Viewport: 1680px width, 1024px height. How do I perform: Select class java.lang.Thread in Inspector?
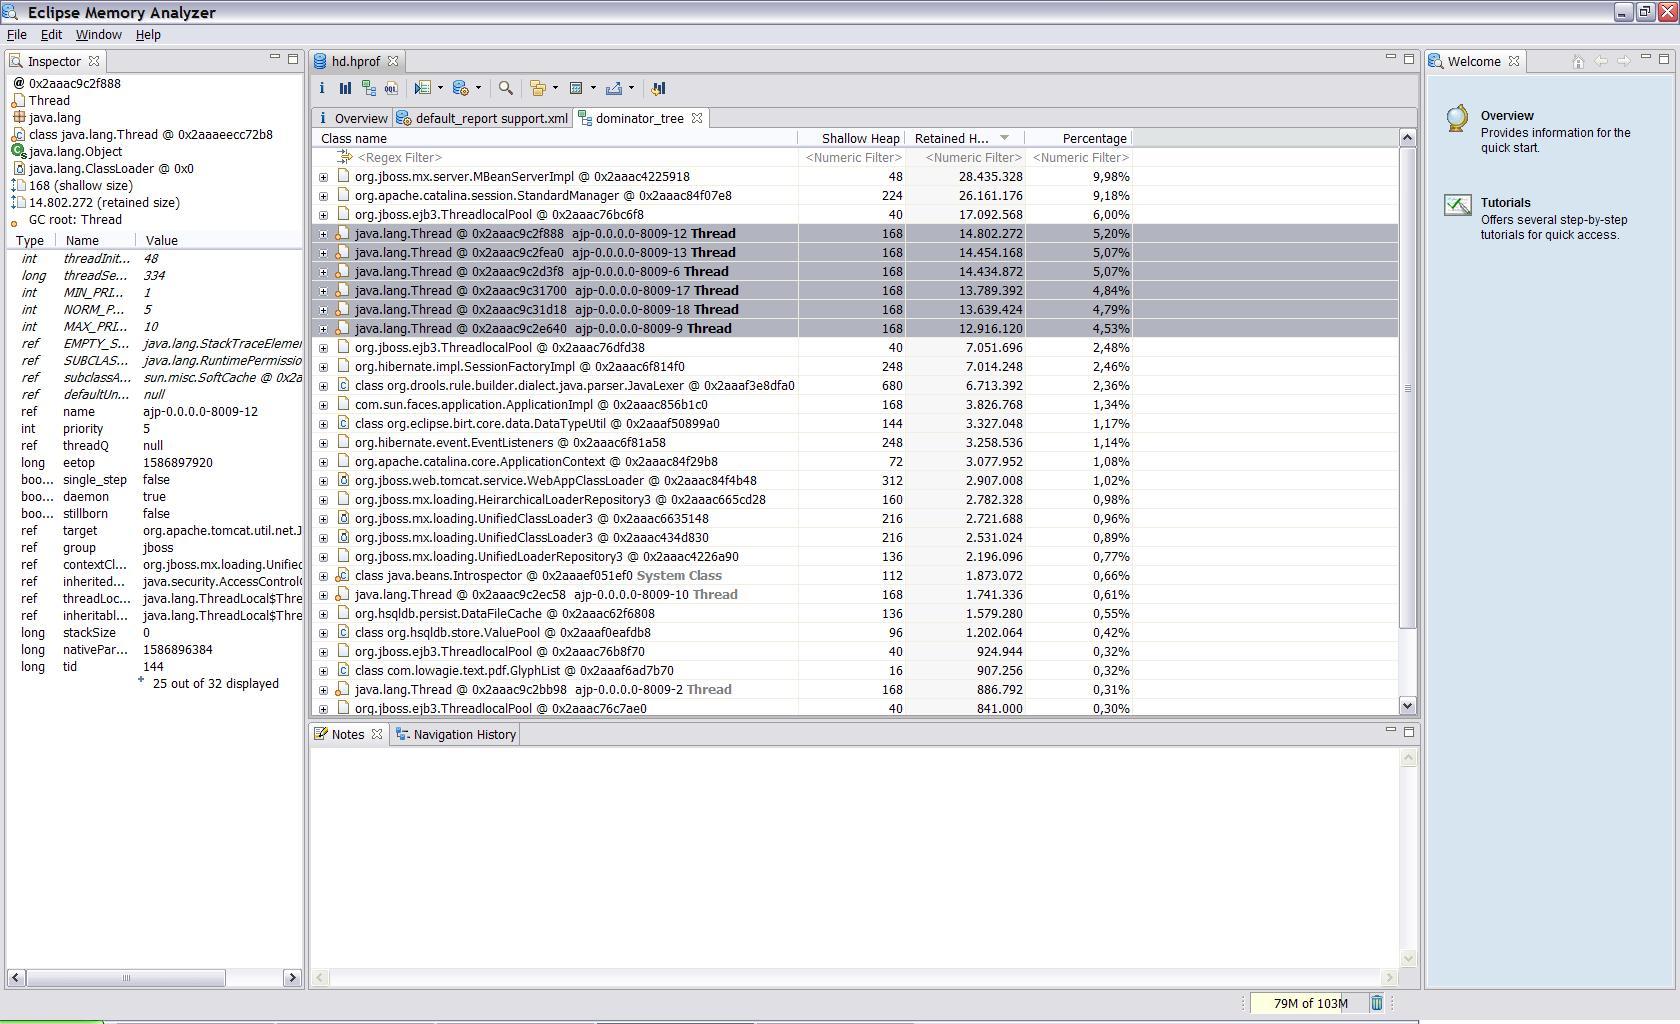151,134
